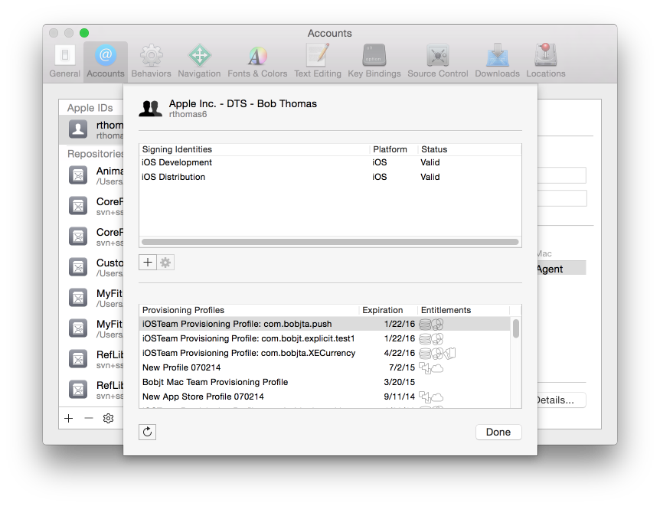Select the iOS Development signing identity
This screenshot has width=660, height=506.
[175, 163]
